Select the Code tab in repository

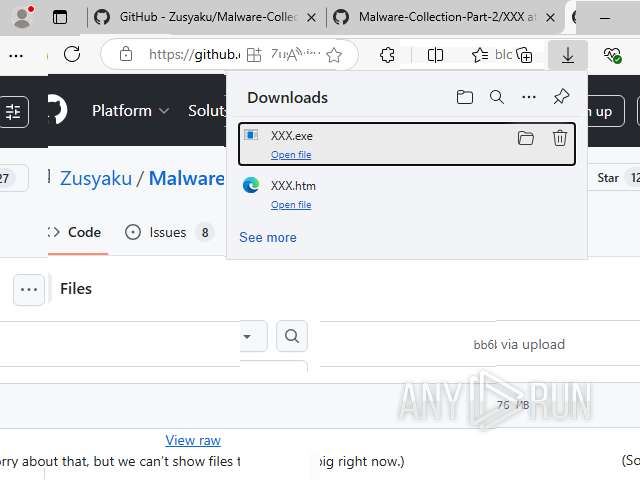tap(78, 232)
